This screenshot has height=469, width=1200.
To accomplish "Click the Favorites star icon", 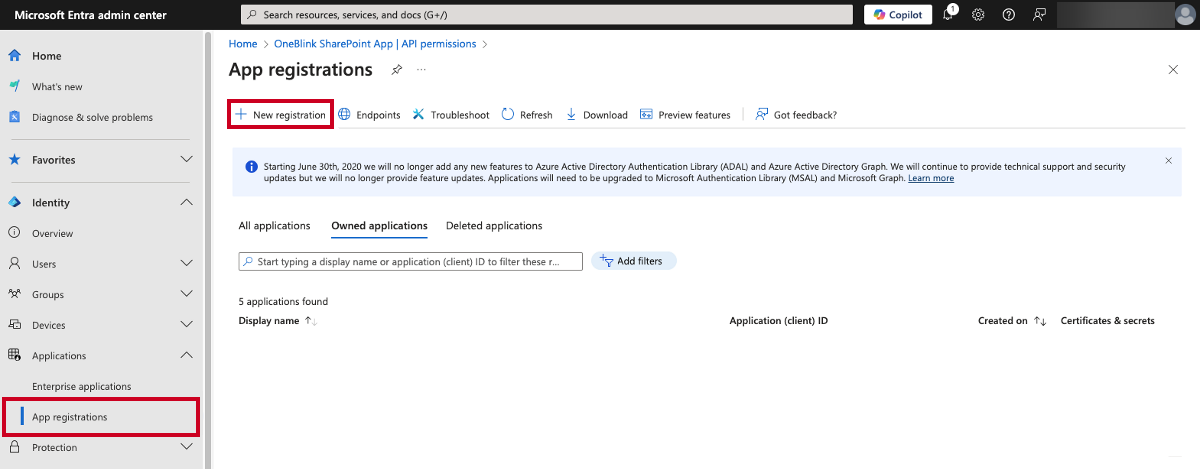I will 15,160.
